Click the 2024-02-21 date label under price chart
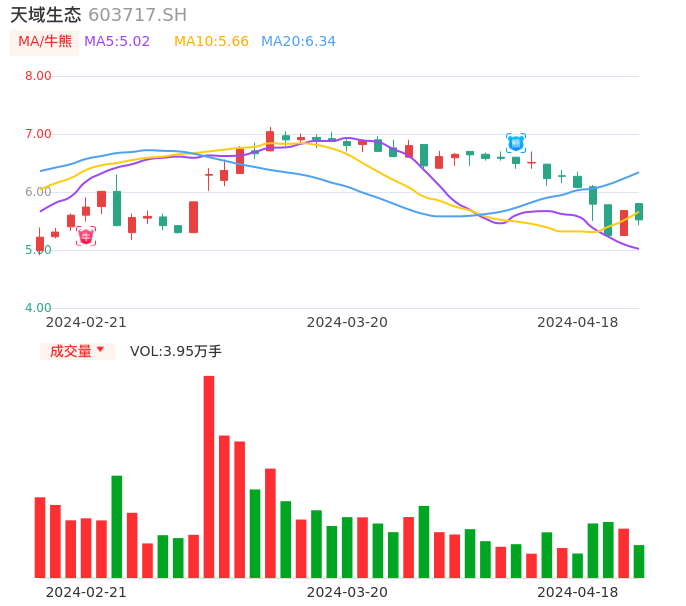The height and width of the screenshot is (606, 686). [86, 322]
